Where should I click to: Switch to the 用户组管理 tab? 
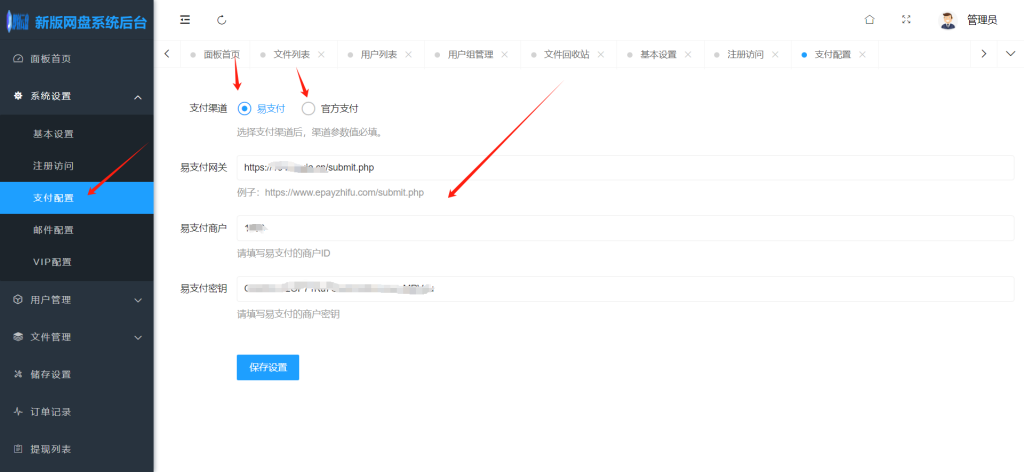pyautogui.click(x=470, y=55)
